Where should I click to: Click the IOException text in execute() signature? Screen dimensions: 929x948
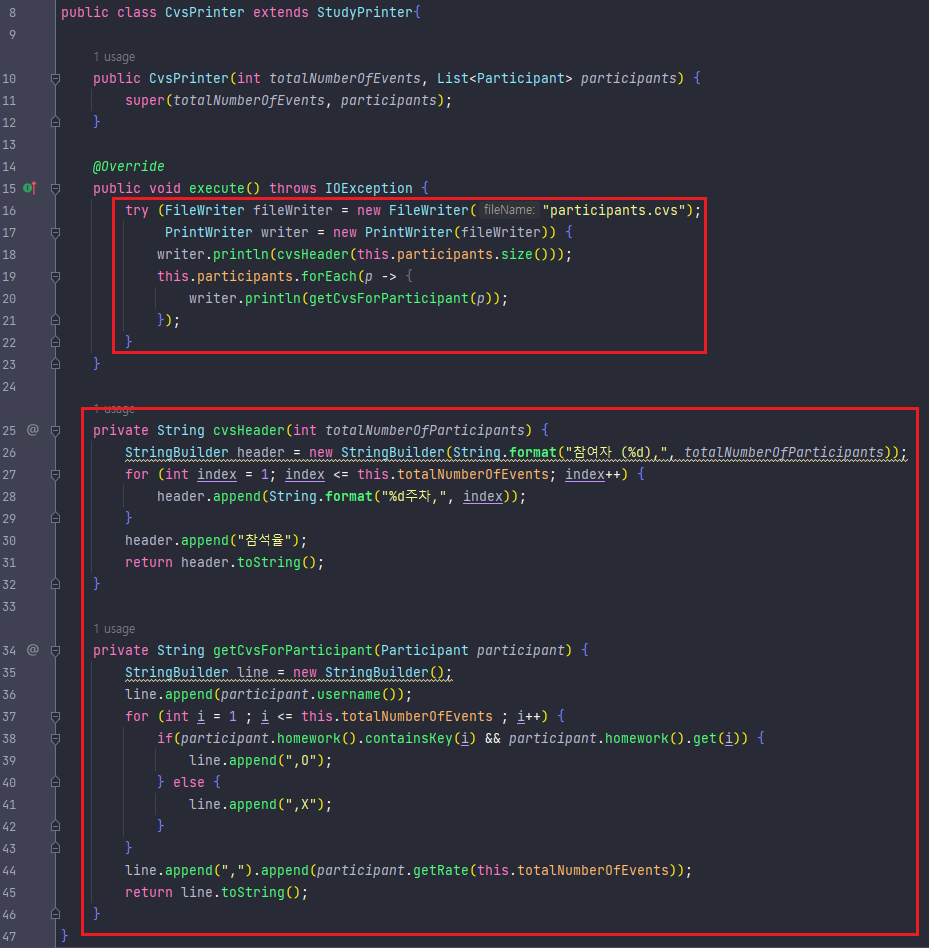[369, 189]
